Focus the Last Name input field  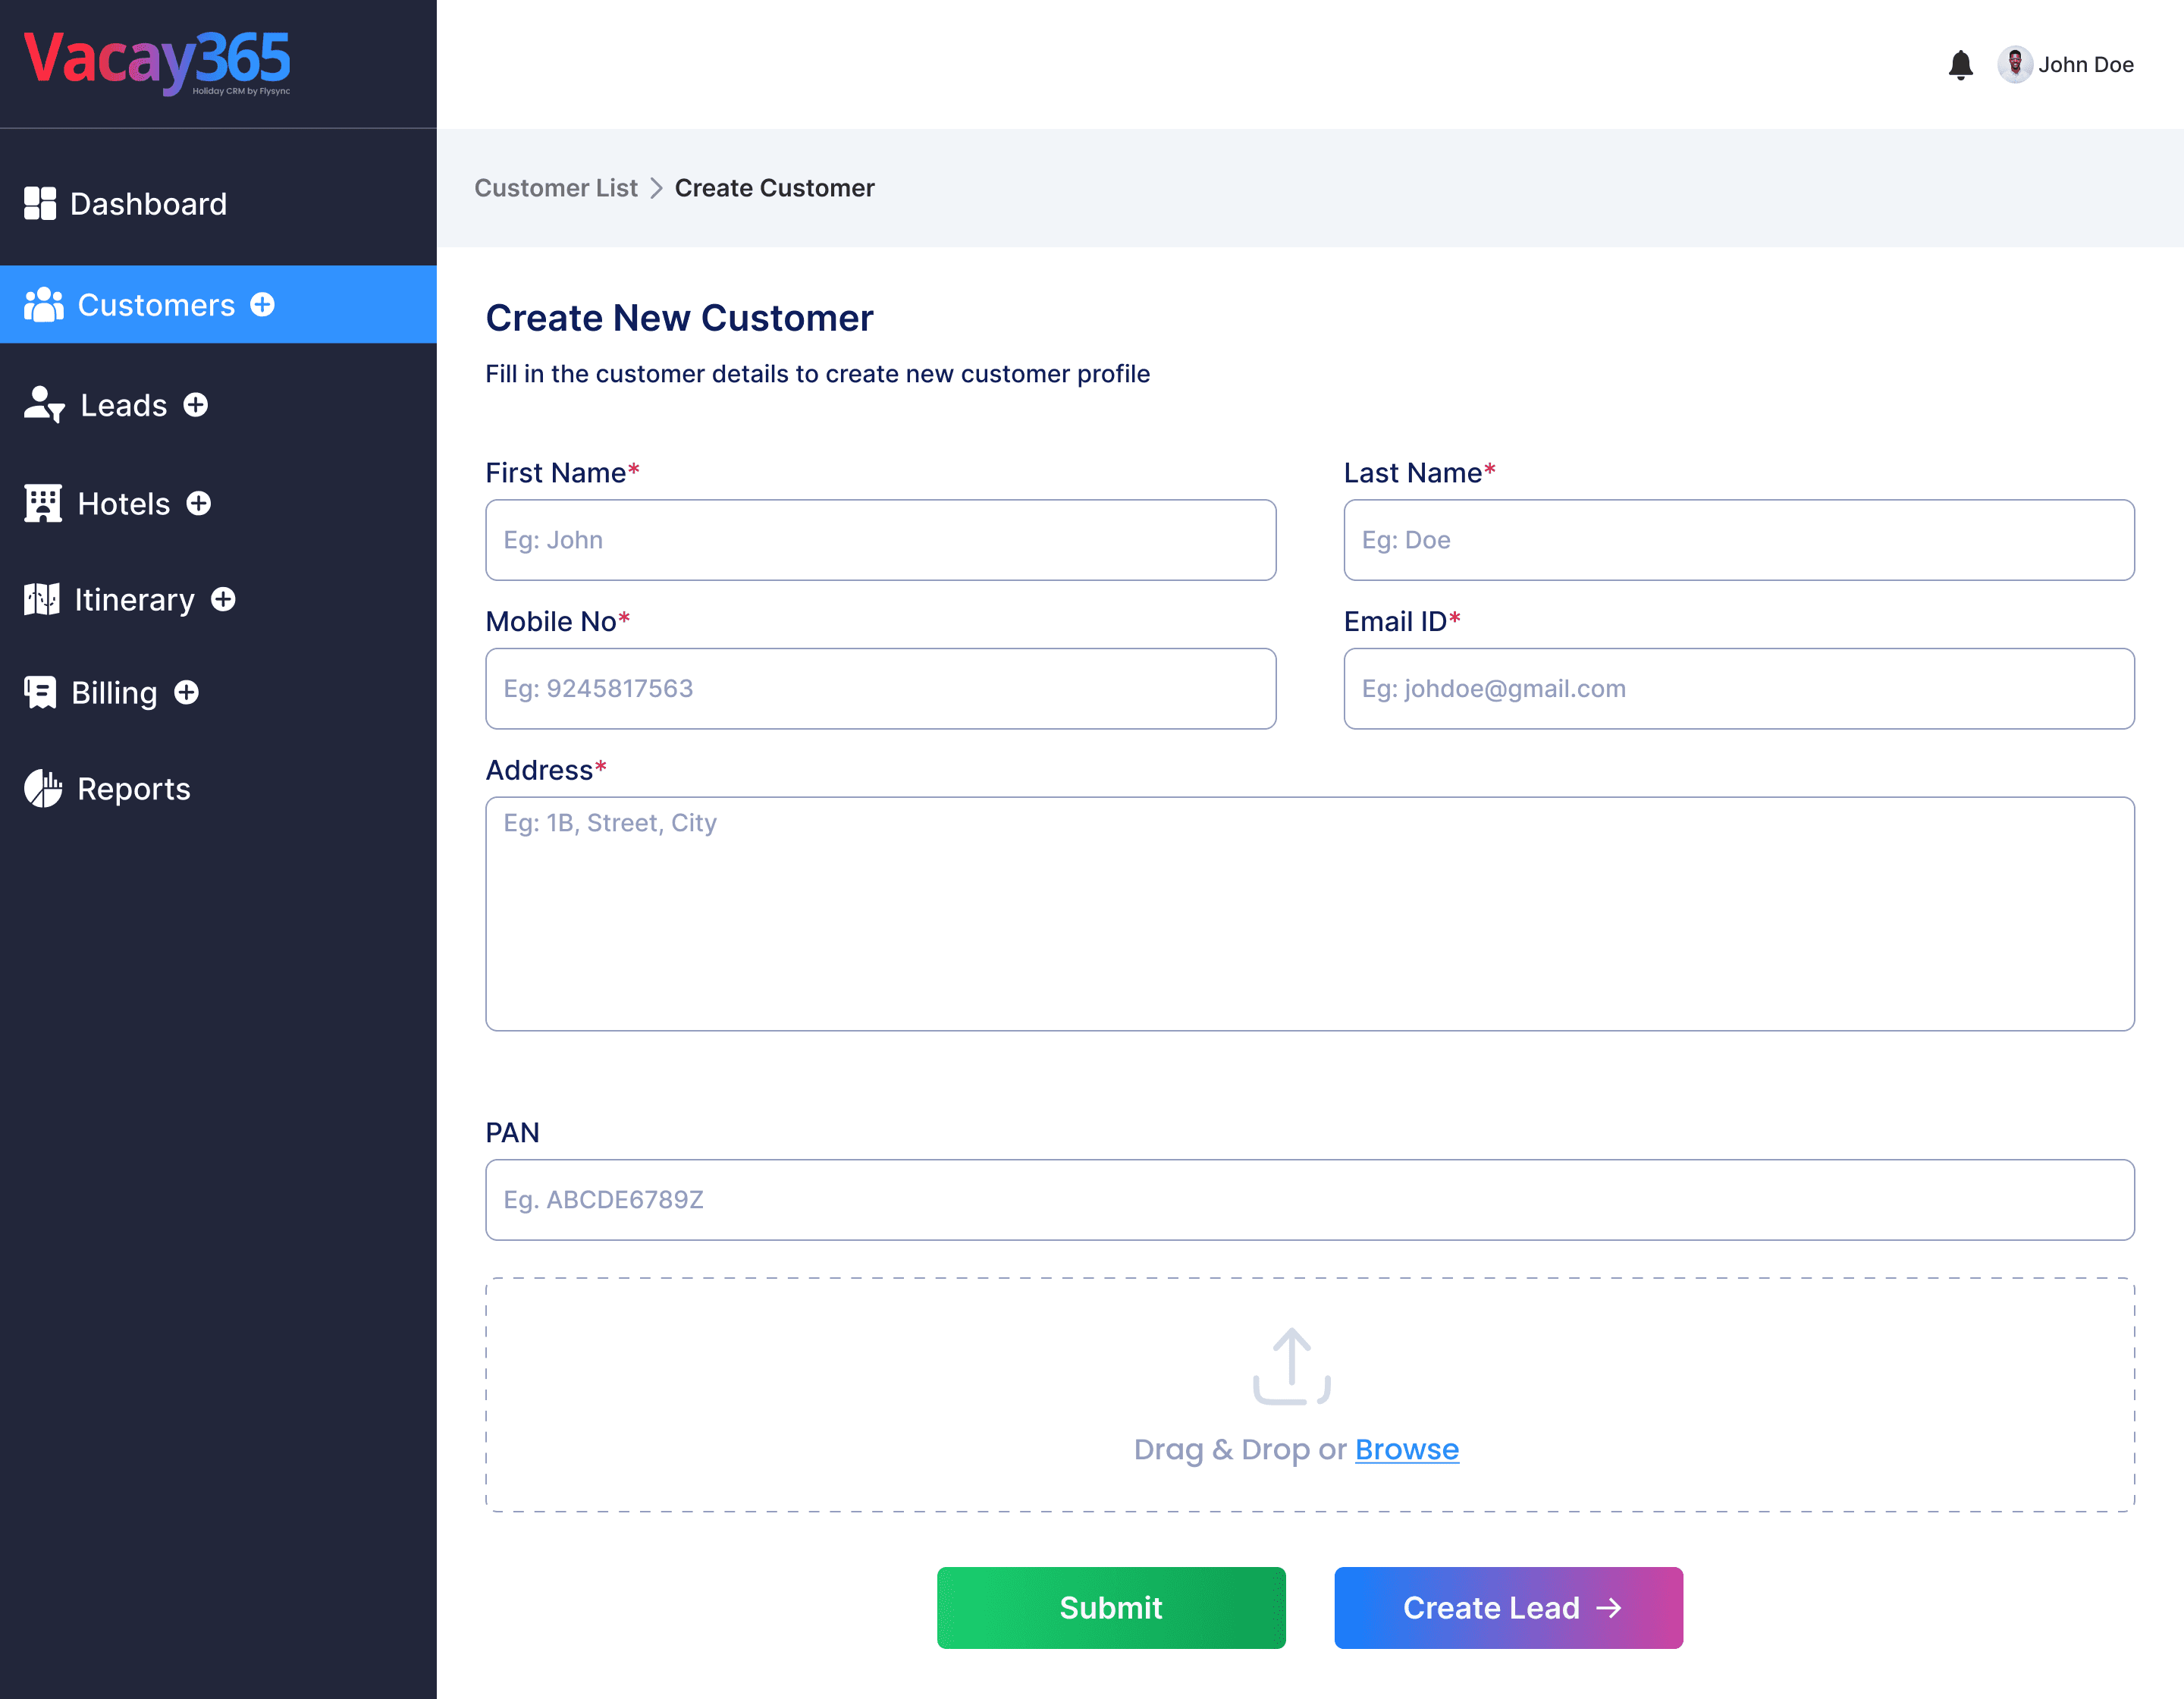[1739, 540]
